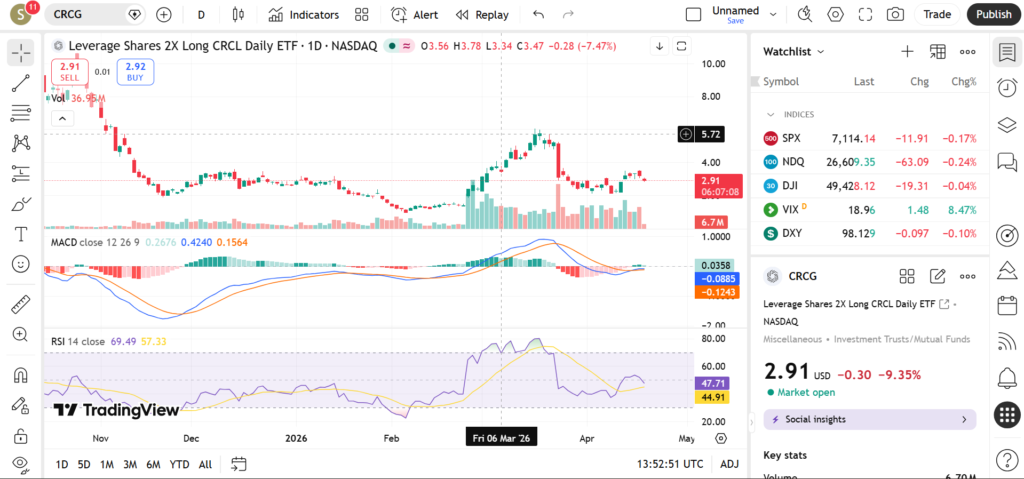This screenshot has height=479, width=1024.
Task: Click the Publish button
Action: click(x=993, y=15)
